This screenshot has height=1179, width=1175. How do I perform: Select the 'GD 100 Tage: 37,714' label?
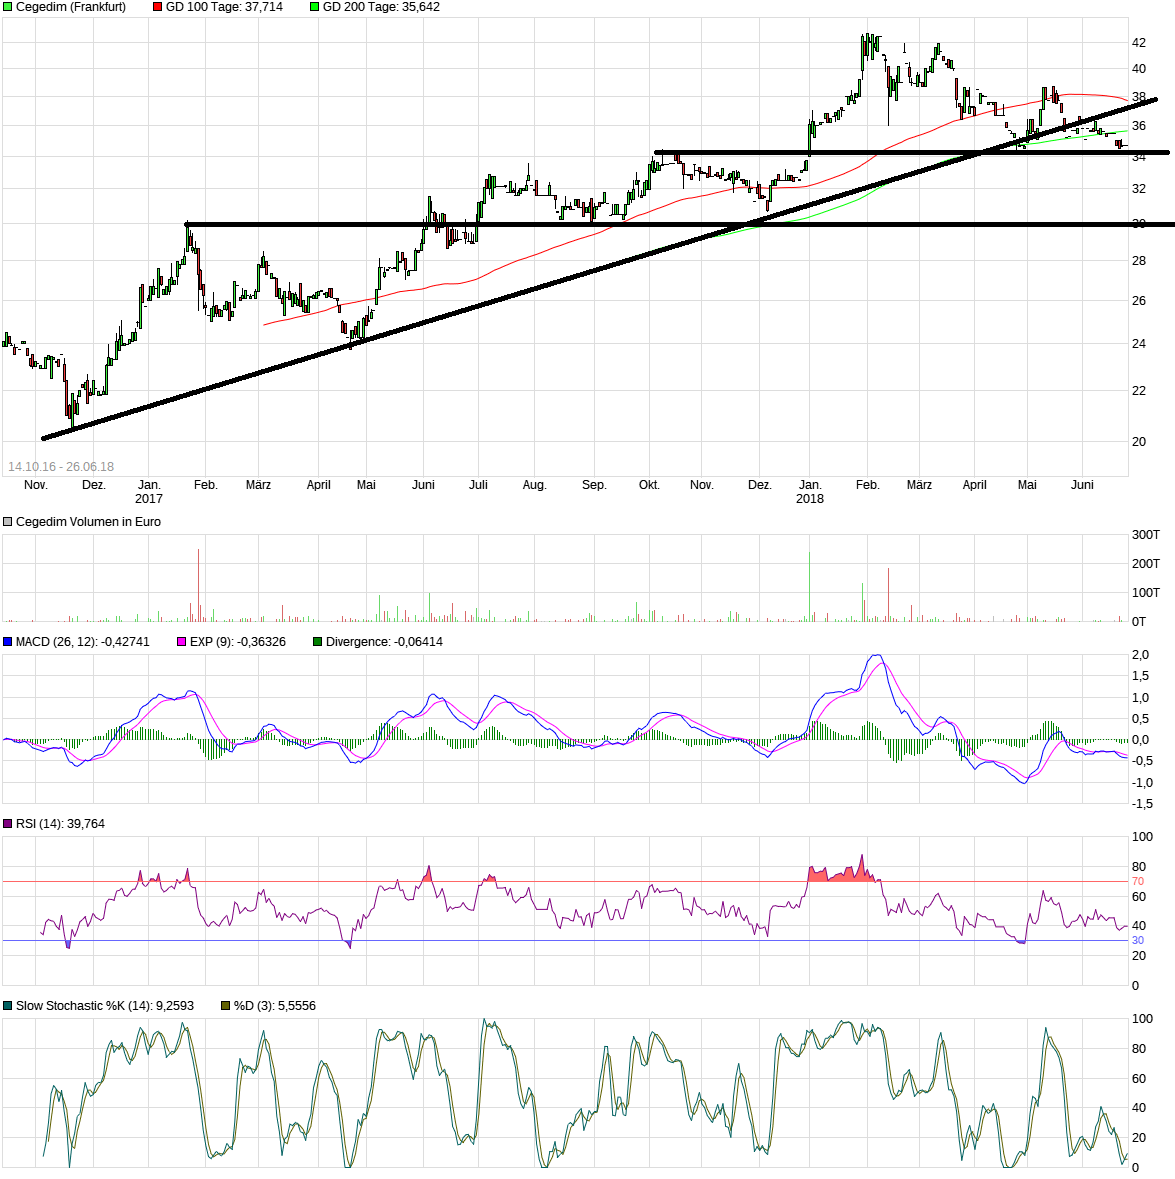[x=224, y=7]
